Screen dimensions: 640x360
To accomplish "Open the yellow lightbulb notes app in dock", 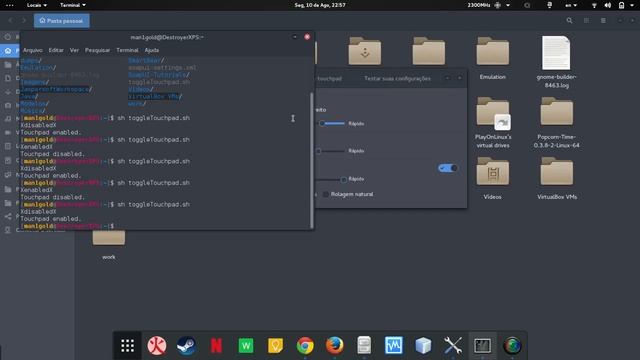I will tap(276, 346).
